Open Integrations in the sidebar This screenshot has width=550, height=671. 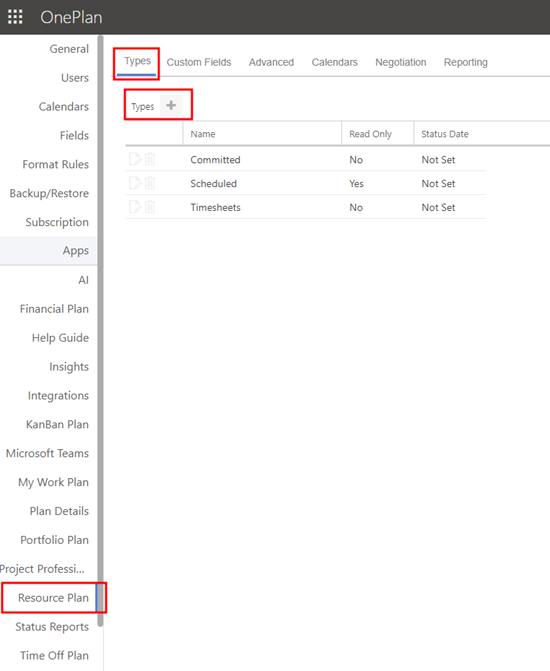pyautogui.click(x=58, y=396)
